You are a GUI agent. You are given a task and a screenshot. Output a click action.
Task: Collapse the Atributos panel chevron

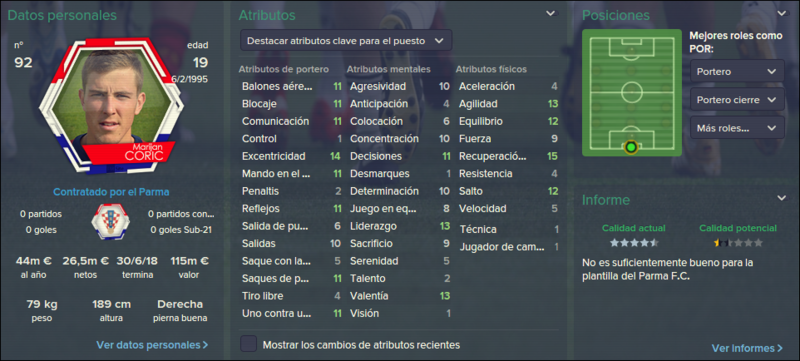[551, 14]
